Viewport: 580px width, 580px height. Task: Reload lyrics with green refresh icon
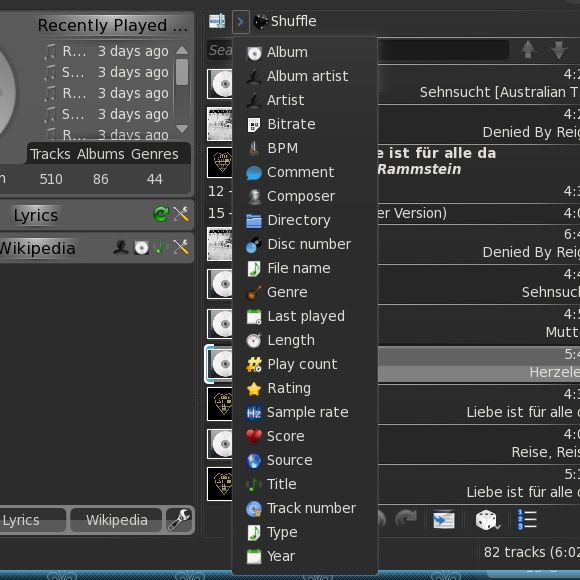tap(161, 215)
